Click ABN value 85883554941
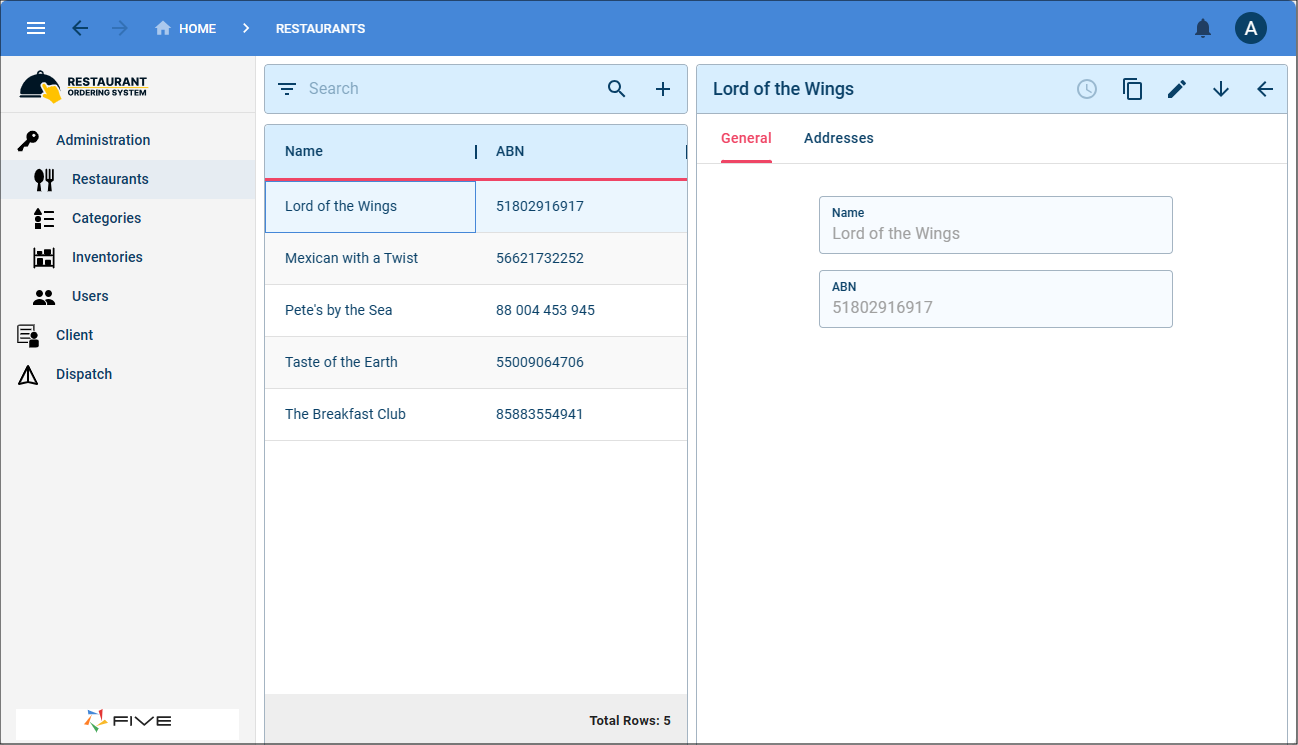This screenshot has width=1298, height=745. pyautogui.click(x=540, y=415)
